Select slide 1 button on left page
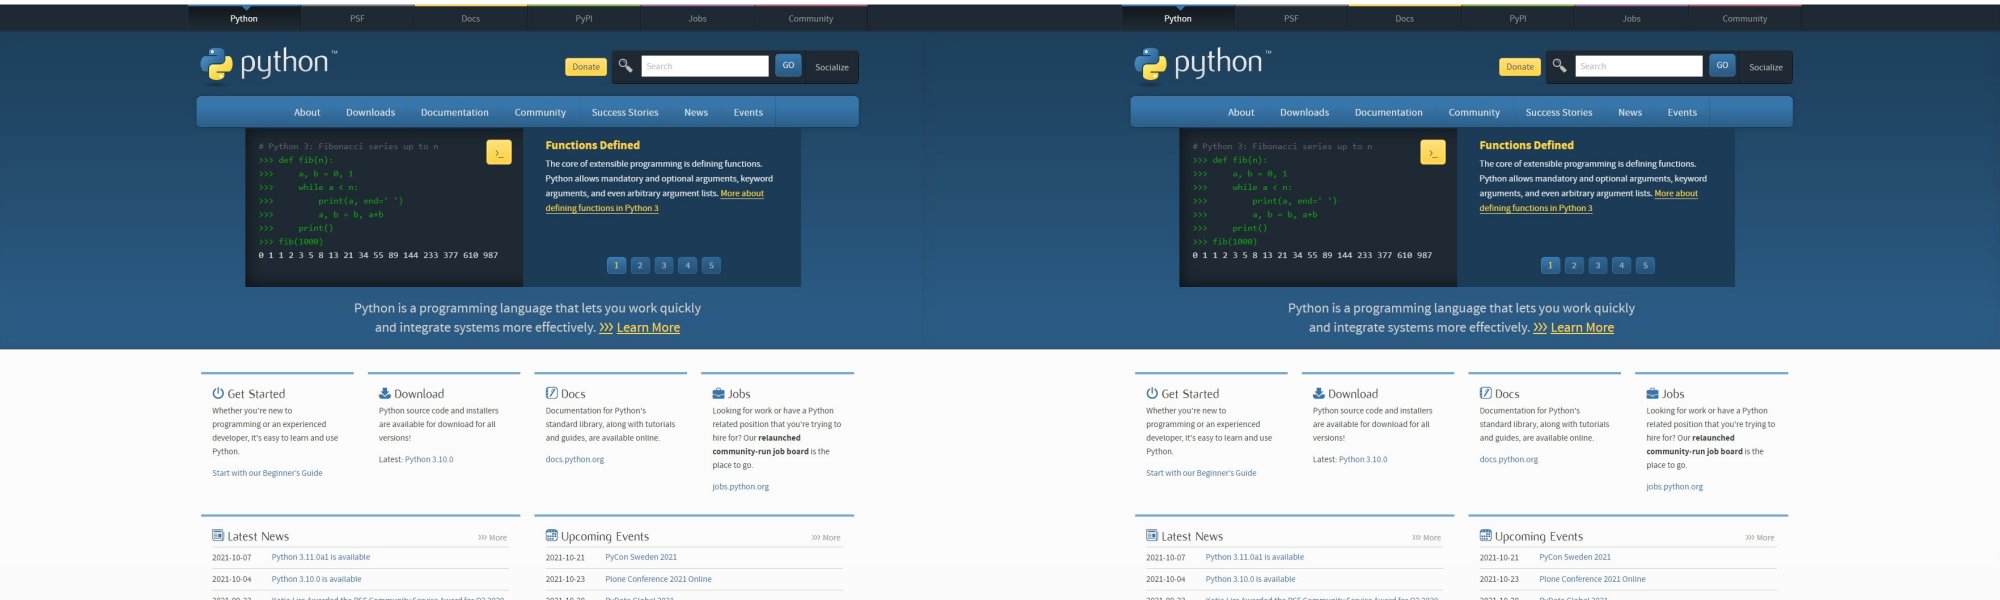This screenshot has width=2000, height=600. [616, 265]
